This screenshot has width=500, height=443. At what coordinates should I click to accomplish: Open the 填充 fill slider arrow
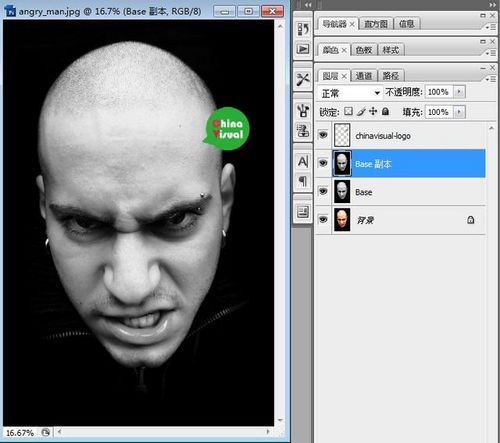tap(459, 112)
